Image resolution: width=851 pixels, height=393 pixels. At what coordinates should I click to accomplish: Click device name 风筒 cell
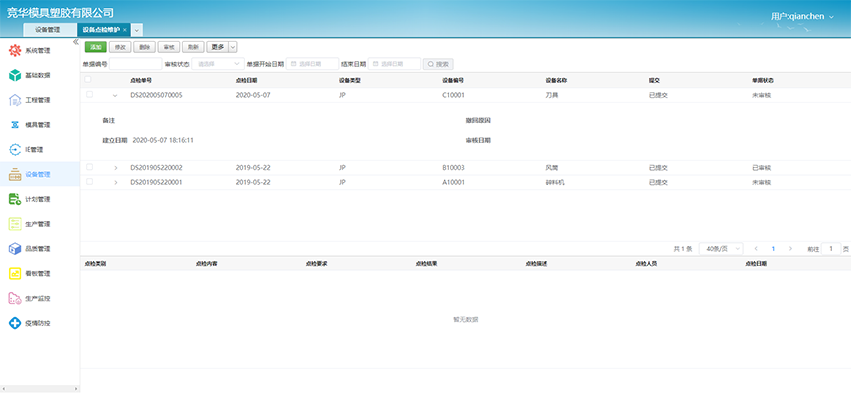[551, 168]
